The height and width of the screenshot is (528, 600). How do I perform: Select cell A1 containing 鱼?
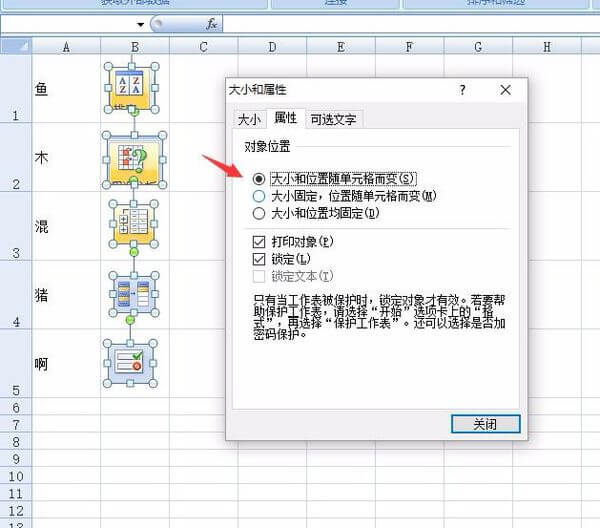point(66,89)
